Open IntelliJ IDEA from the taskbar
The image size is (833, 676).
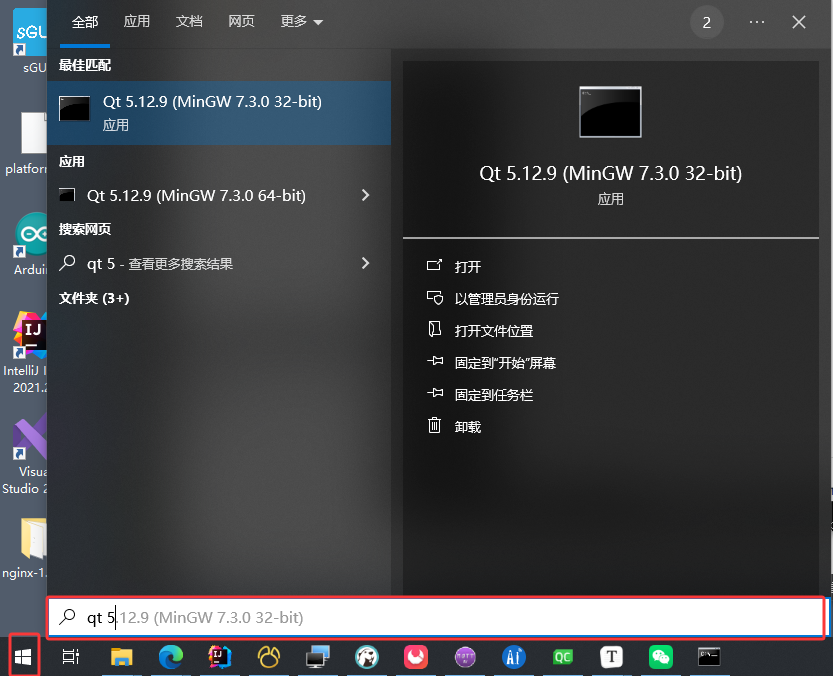point(219,657)
